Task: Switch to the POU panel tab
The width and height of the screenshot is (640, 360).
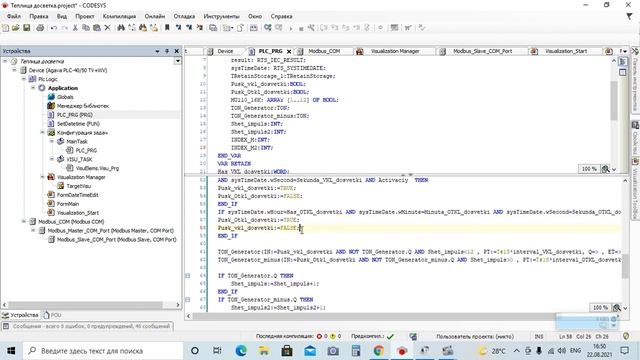Action: [52, 316]
